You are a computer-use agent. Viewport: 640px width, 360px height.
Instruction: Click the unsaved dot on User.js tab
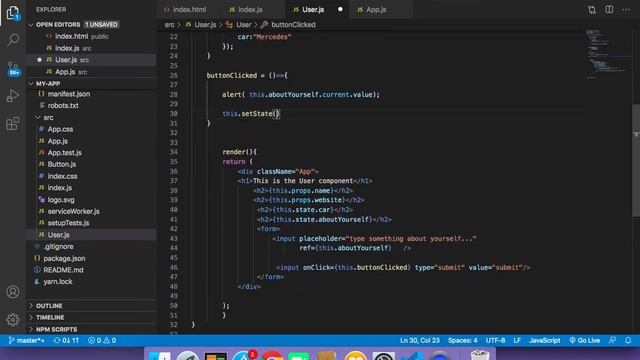pyautogui.click(x=340, y=9)
